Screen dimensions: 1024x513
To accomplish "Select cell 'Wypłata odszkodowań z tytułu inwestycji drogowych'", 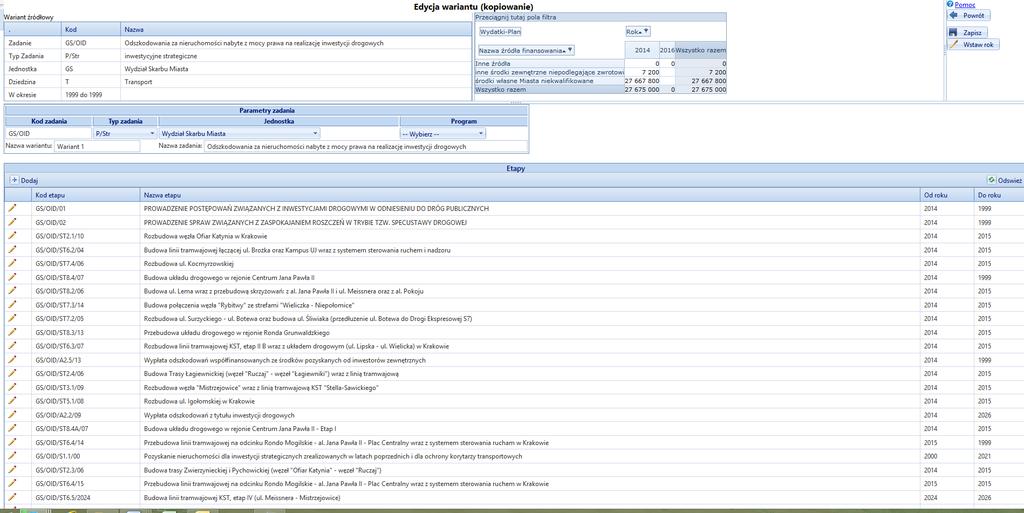I will [219, 415].
